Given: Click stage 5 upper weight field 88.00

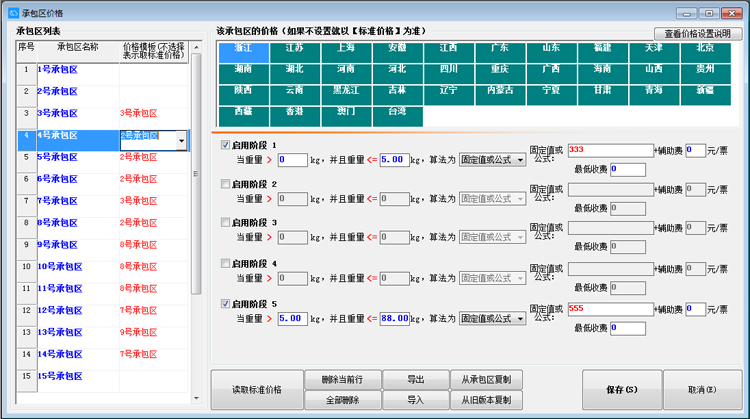Looking at the screenshot, I should [395, 319].
